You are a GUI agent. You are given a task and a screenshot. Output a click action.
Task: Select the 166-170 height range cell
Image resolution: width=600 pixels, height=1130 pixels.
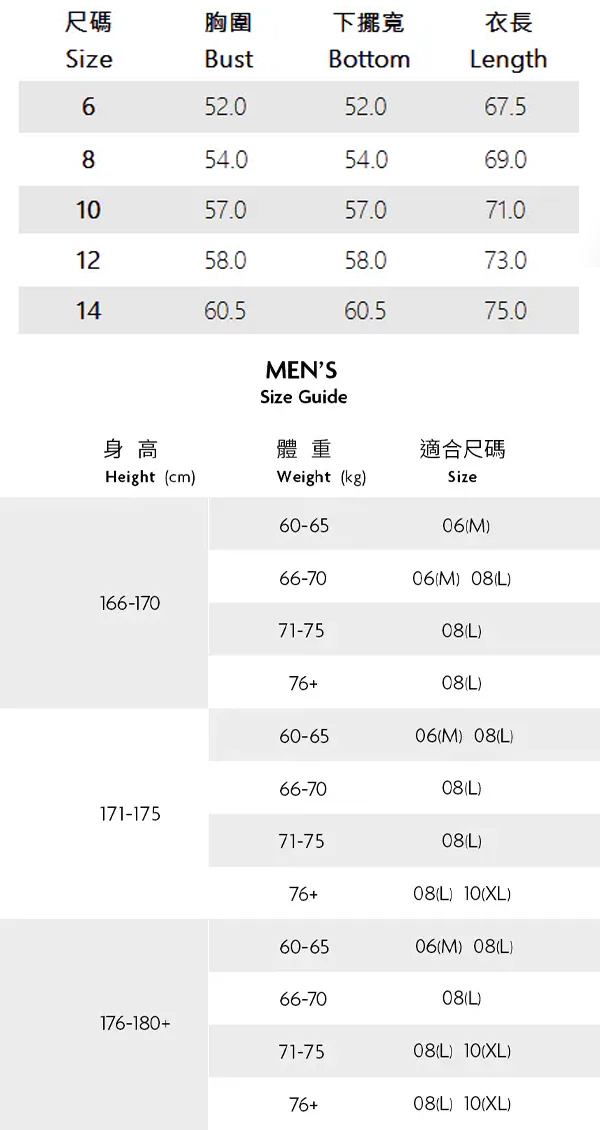130,604
